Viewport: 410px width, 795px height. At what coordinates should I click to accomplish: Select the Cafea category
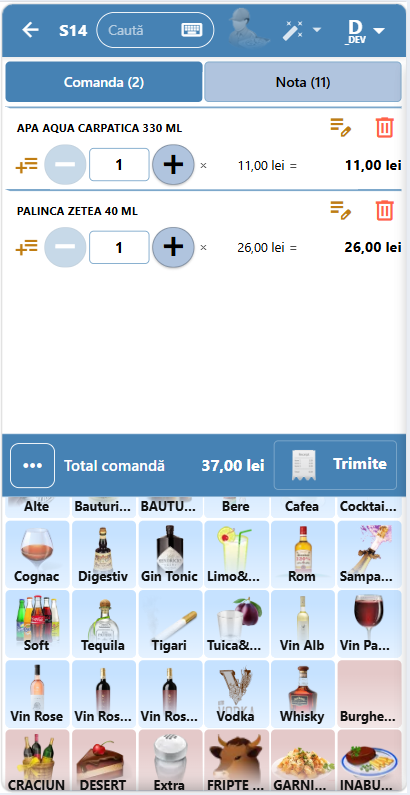point(303,507)
